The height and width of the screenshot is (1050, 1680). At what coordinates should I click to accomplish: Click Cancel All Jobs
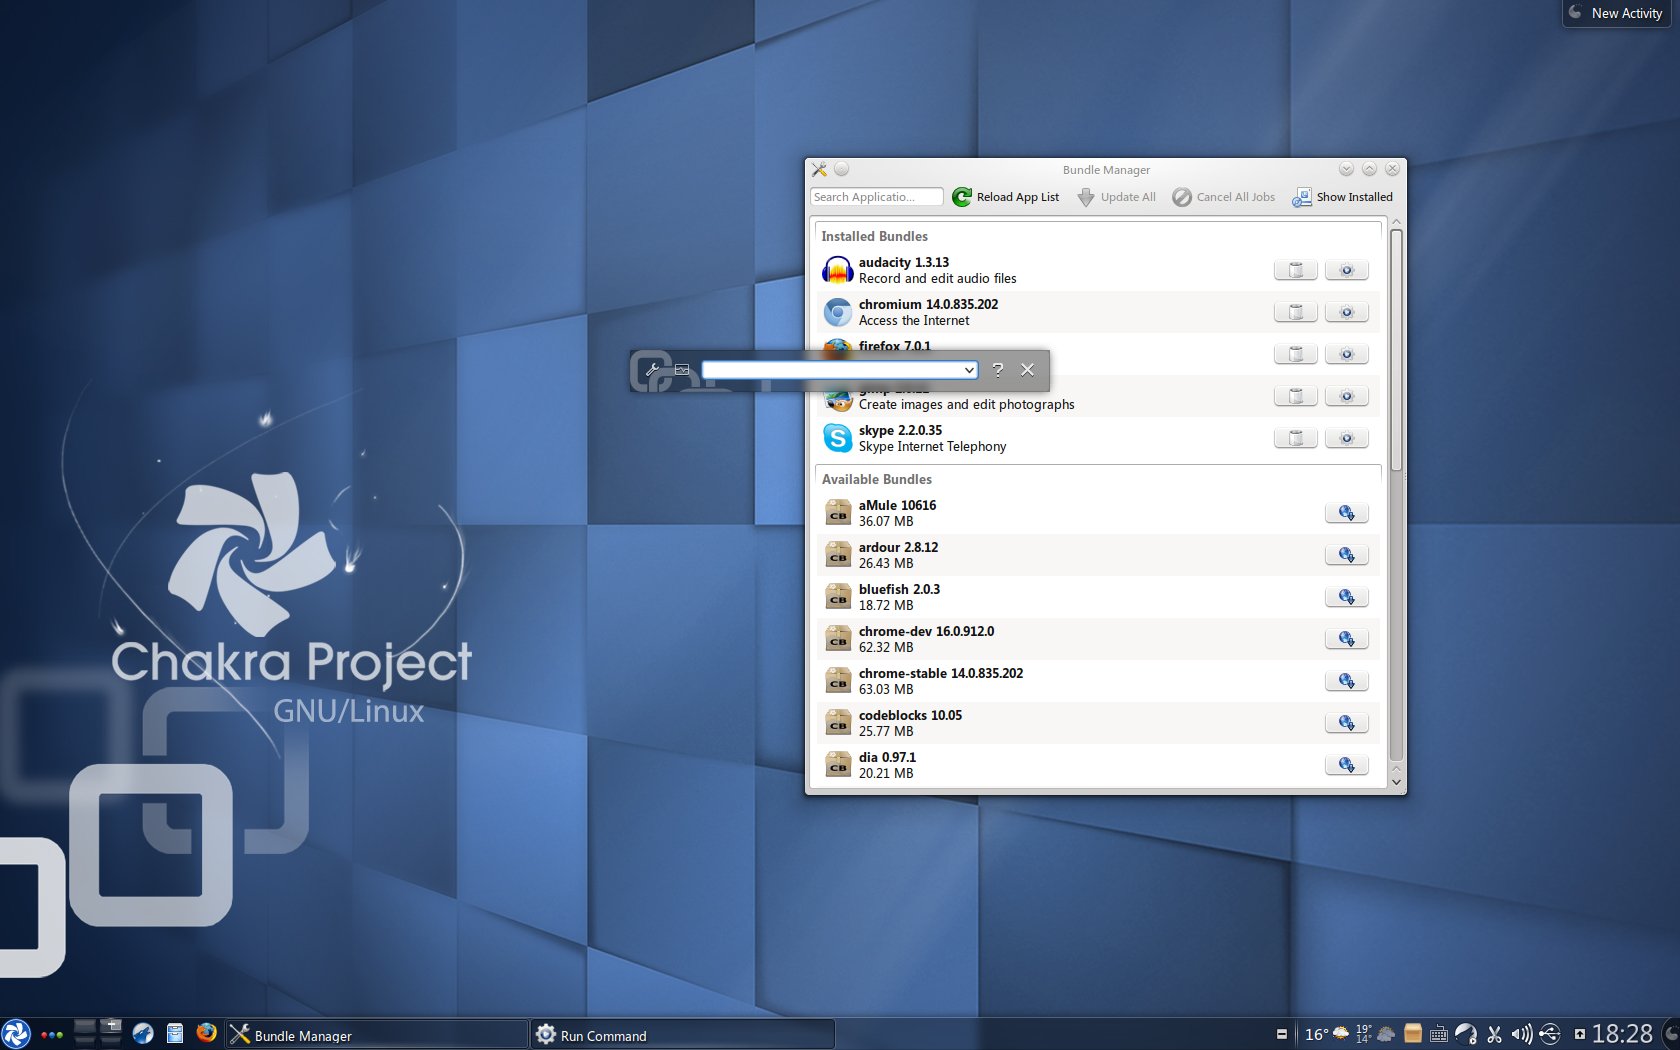pyautogui.click(x=1223, y=197)
